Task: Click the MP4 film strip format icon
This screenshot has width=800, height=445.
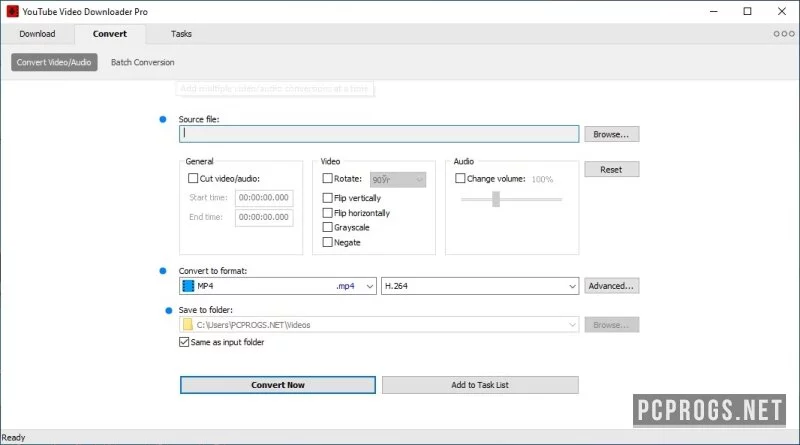Action: [188, 286]
